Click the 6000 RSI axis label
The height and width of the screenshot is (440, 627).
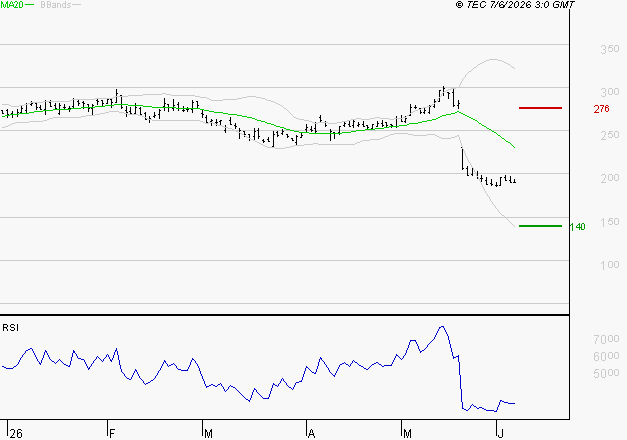(607, 356)
